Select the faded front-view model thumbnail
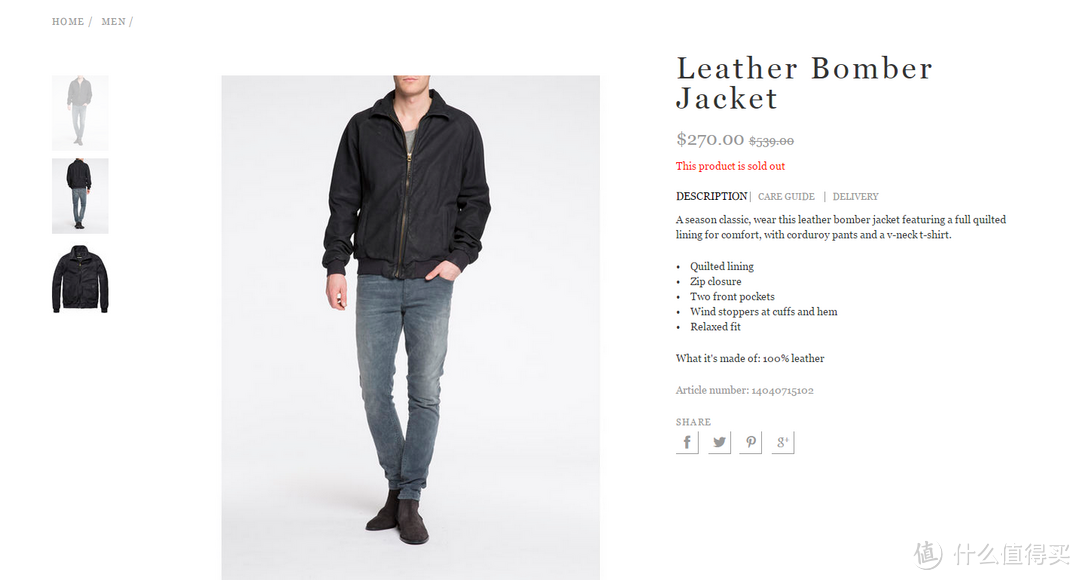Screen dimensions: 1080x580 coord(80,113)
